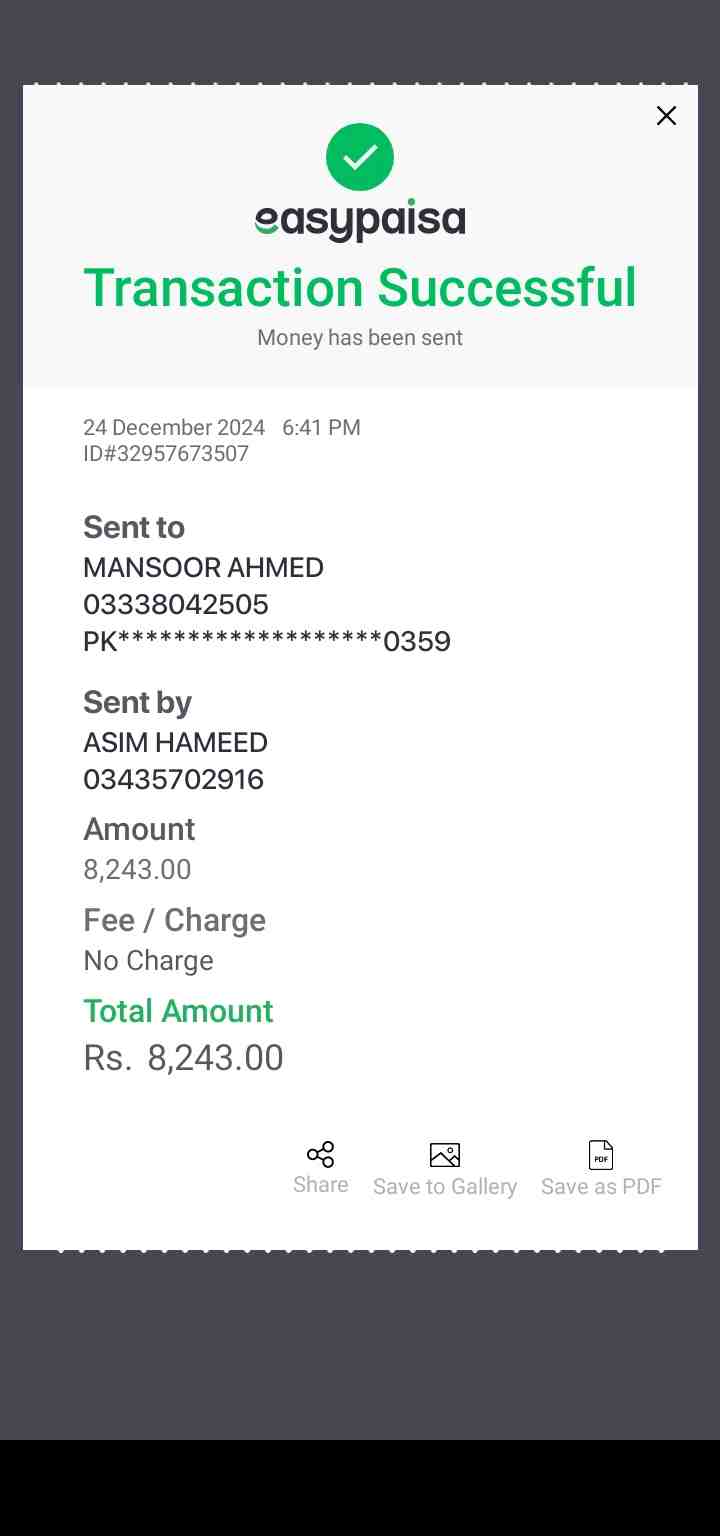Viewport: 720px width, 1536px height.
Task: Tap sender phone number 03435702916
Action: [174, 779]
